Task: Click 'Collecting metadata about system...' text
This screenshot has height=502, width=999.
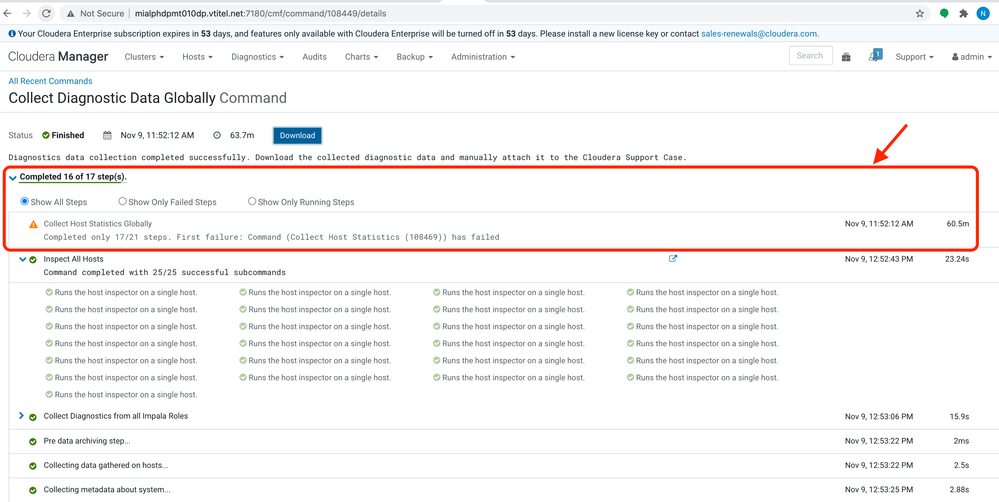Action: [x=106, y=490]
